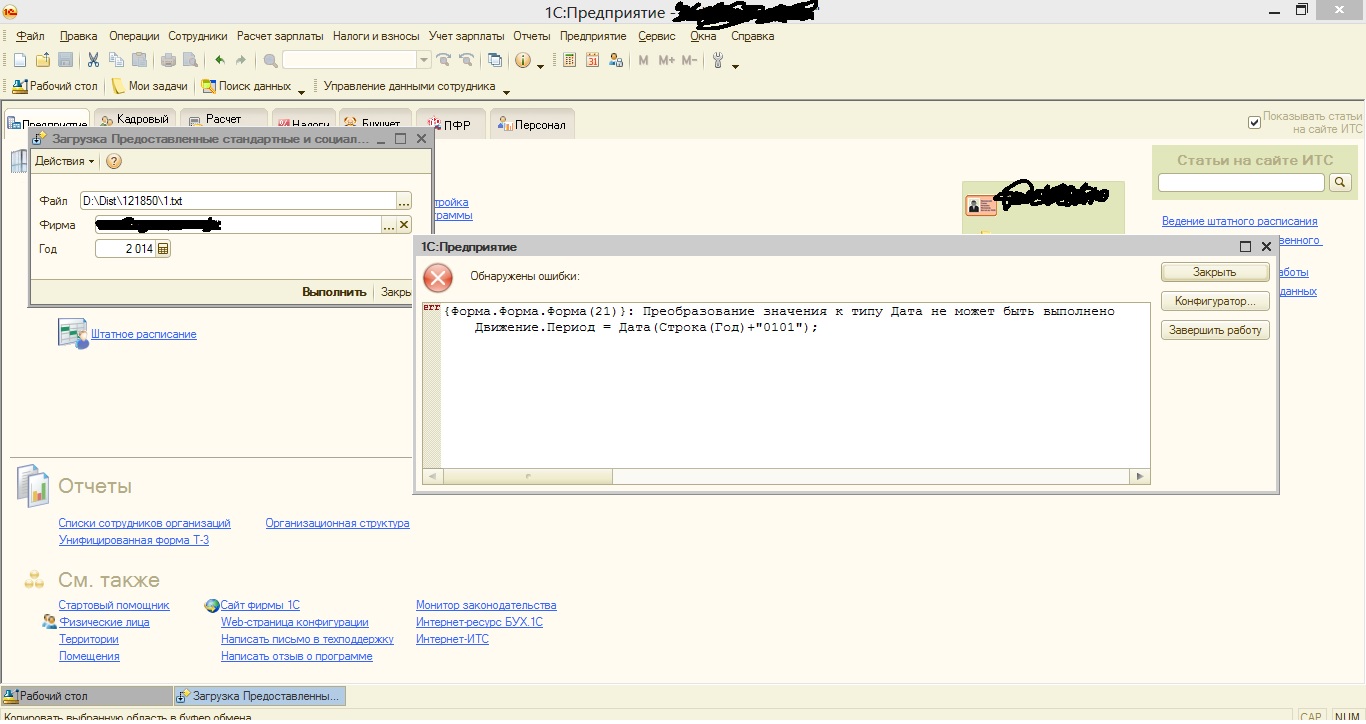Screen dimensions: 1366x724
Task: Open the Расчет зарплаты menu
Action: (x=280, y=36)
